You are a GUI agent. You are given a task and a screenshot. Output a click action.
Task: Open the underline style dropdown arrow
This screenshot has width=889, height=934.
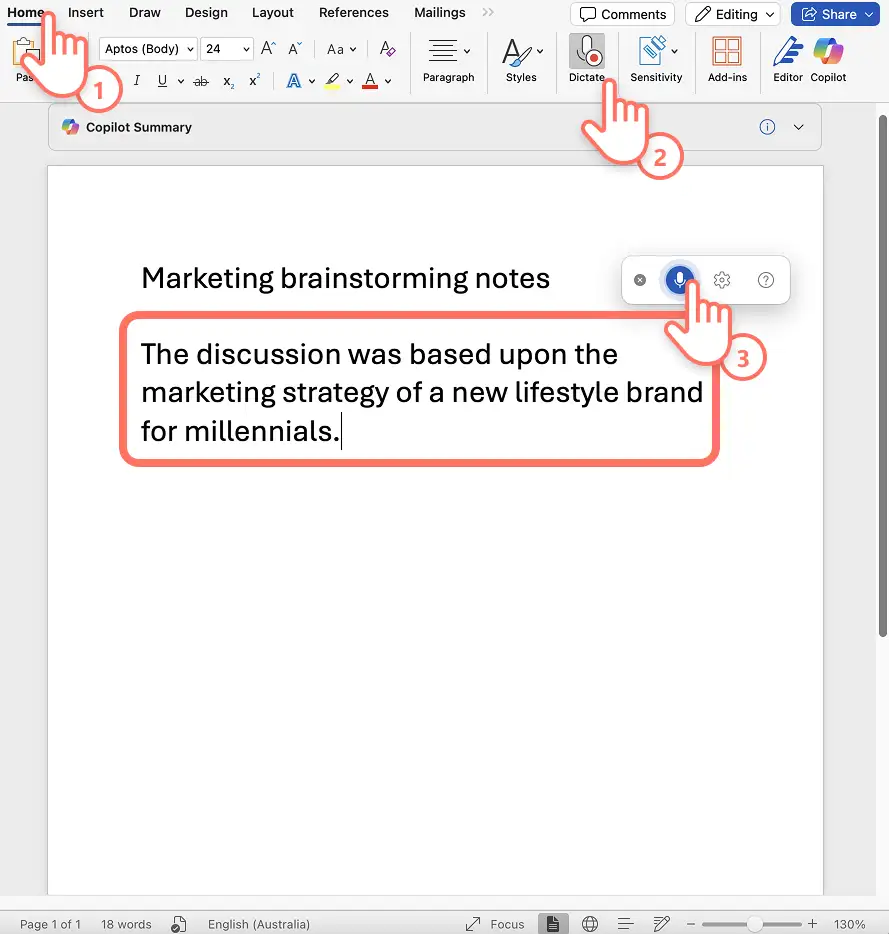point(181,82)
